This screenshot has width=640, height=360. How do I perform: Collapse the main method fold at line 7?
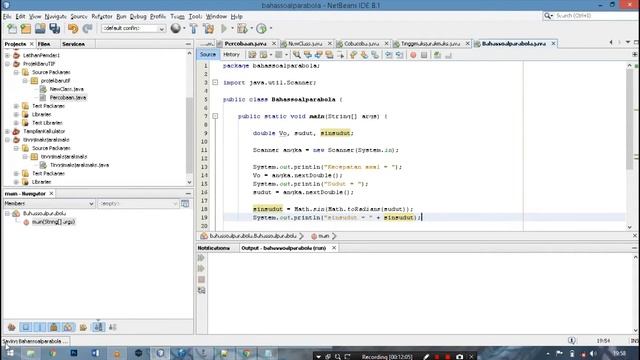(215, 116)
